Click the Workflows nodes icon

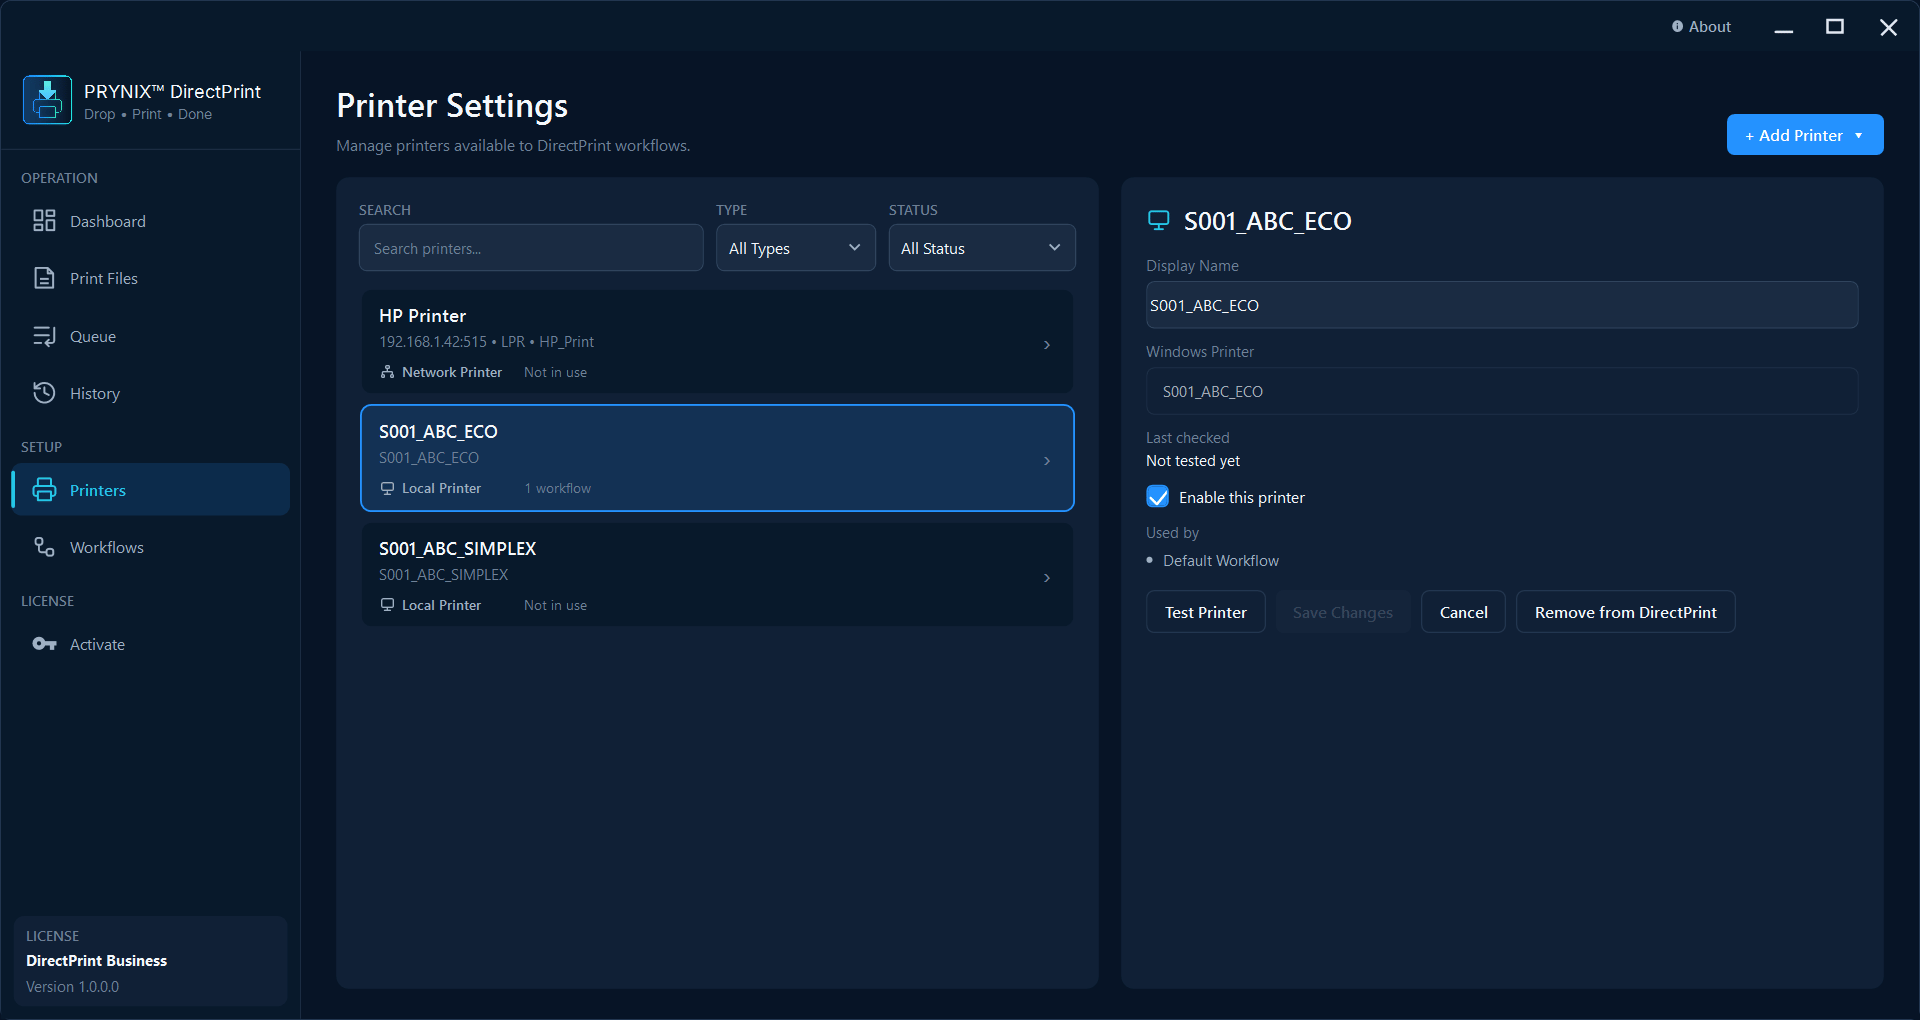[x=44, y=547]
